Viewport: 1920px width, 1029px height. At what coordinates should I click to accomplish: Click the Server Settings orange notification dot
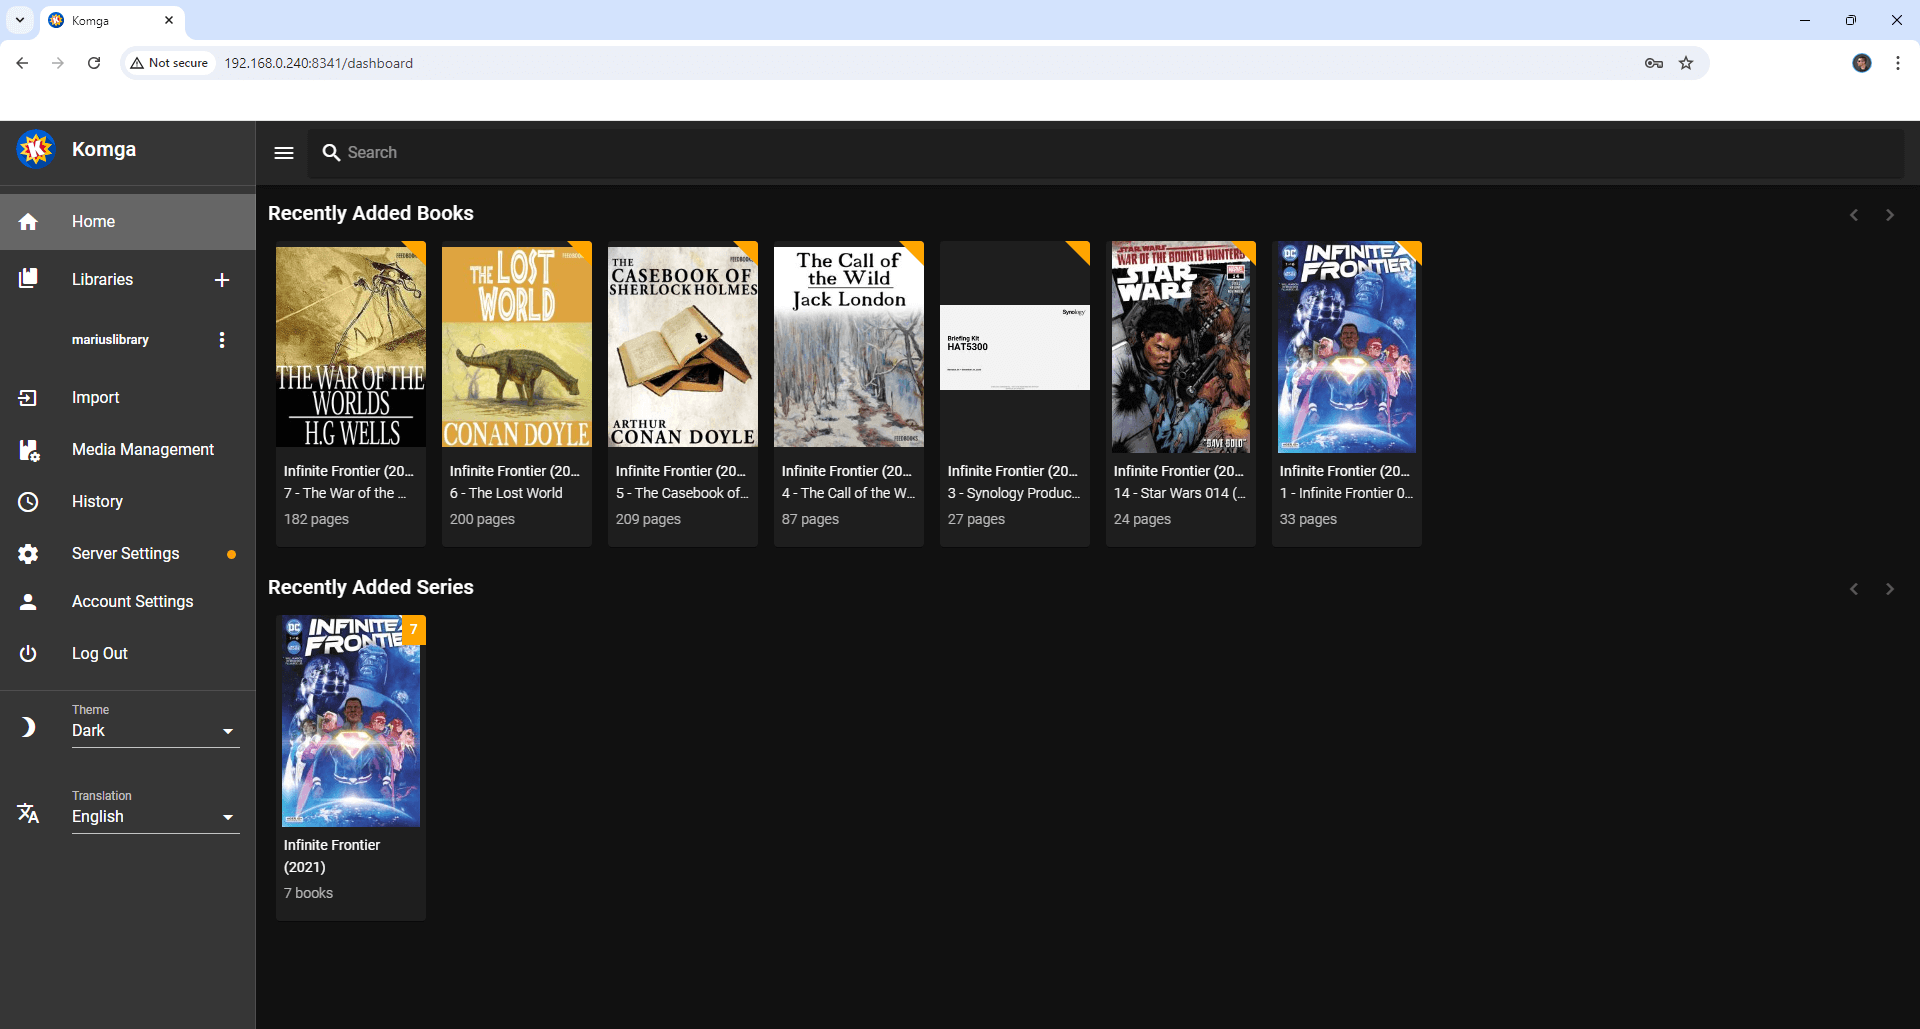[x=232, y=554]
